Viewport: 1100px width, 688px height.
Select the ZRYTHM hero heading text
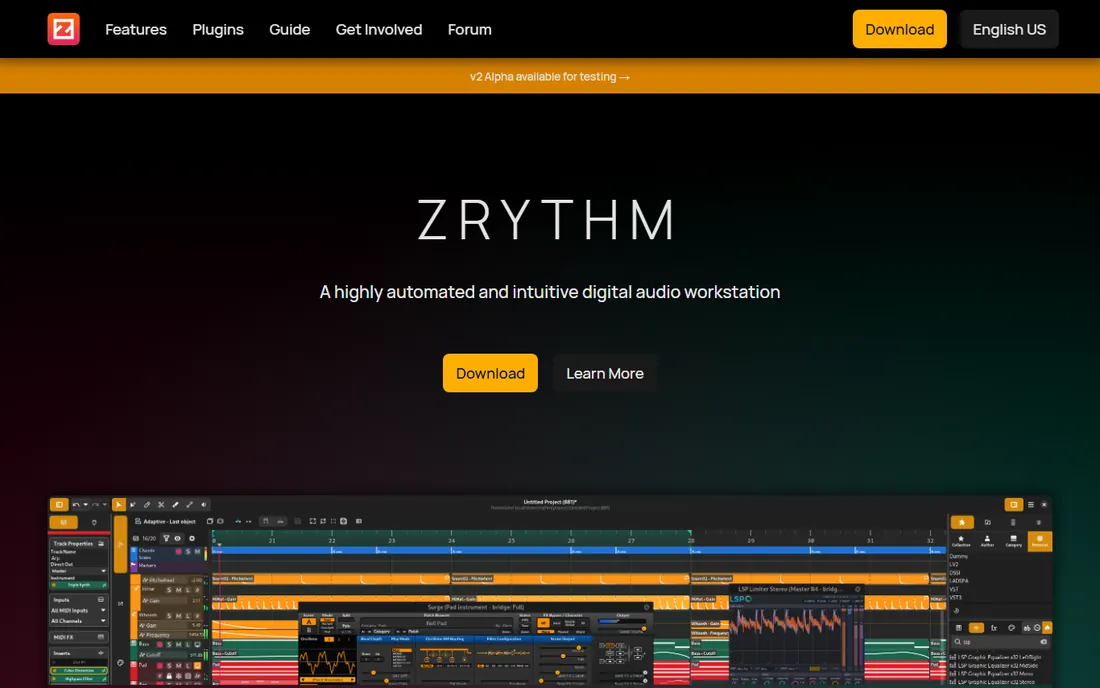[x=547, y=220]
